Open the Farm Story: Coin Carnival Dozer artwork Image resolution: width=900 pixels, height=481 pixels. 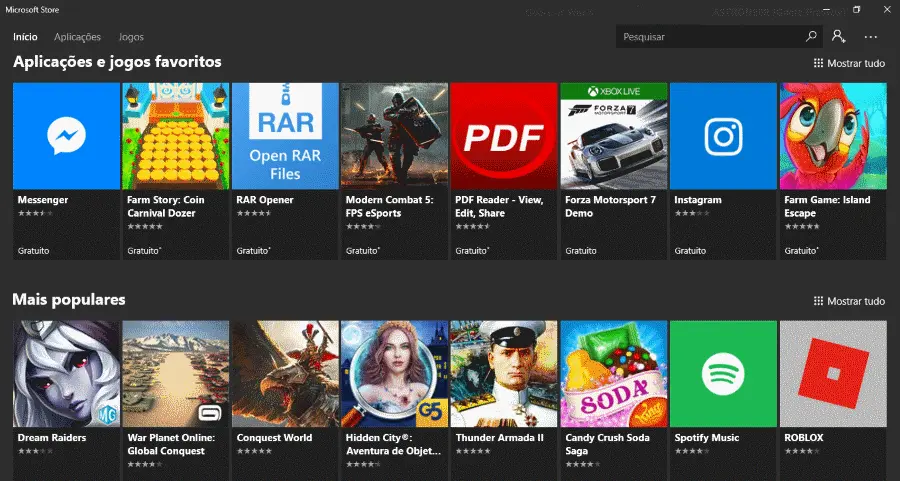(176, 136)
